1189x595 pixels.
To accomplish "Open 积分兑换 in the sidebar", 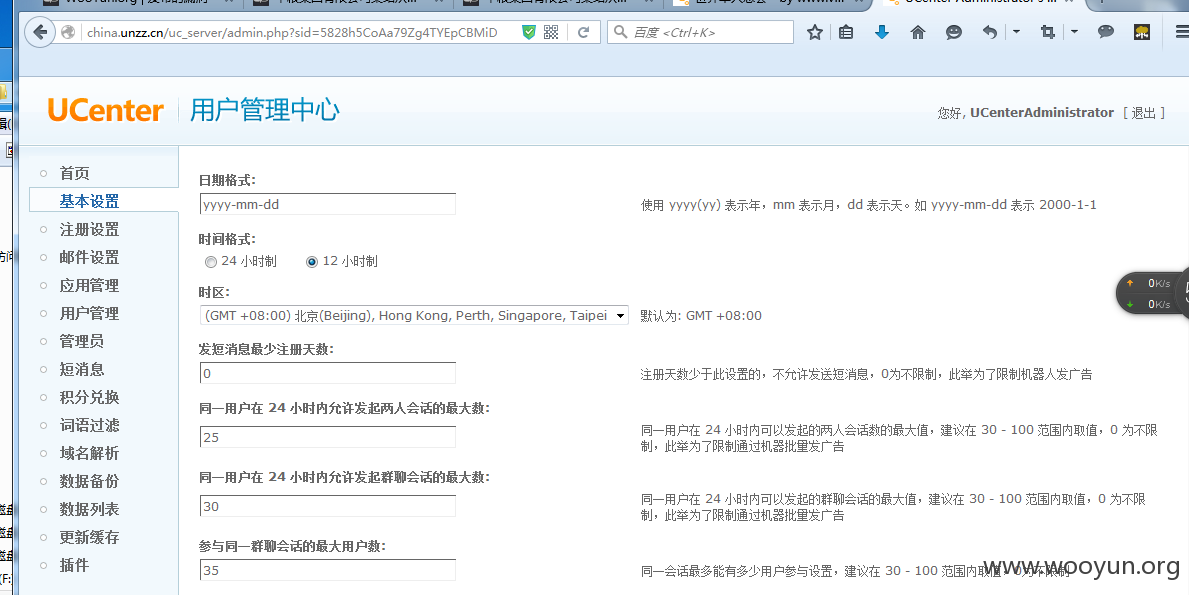I will (89, 398).
